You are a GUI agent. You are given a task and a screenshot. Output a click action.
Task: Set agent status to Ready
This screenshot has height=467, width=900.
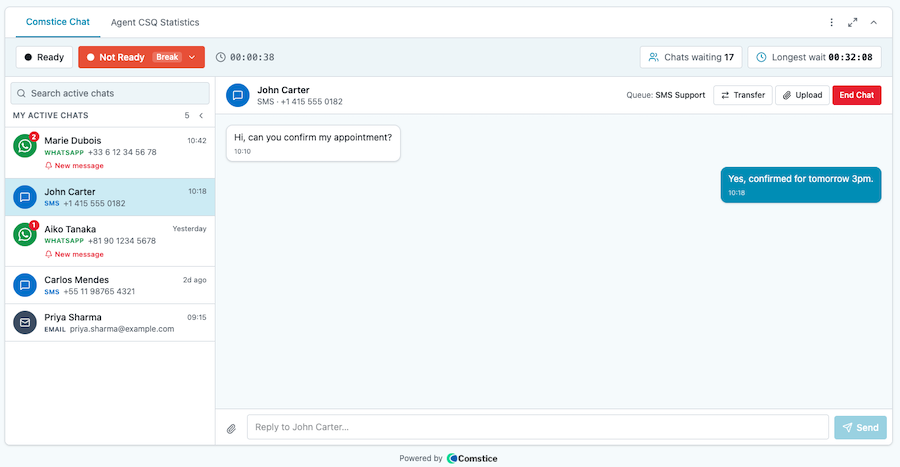click(44, 57)
